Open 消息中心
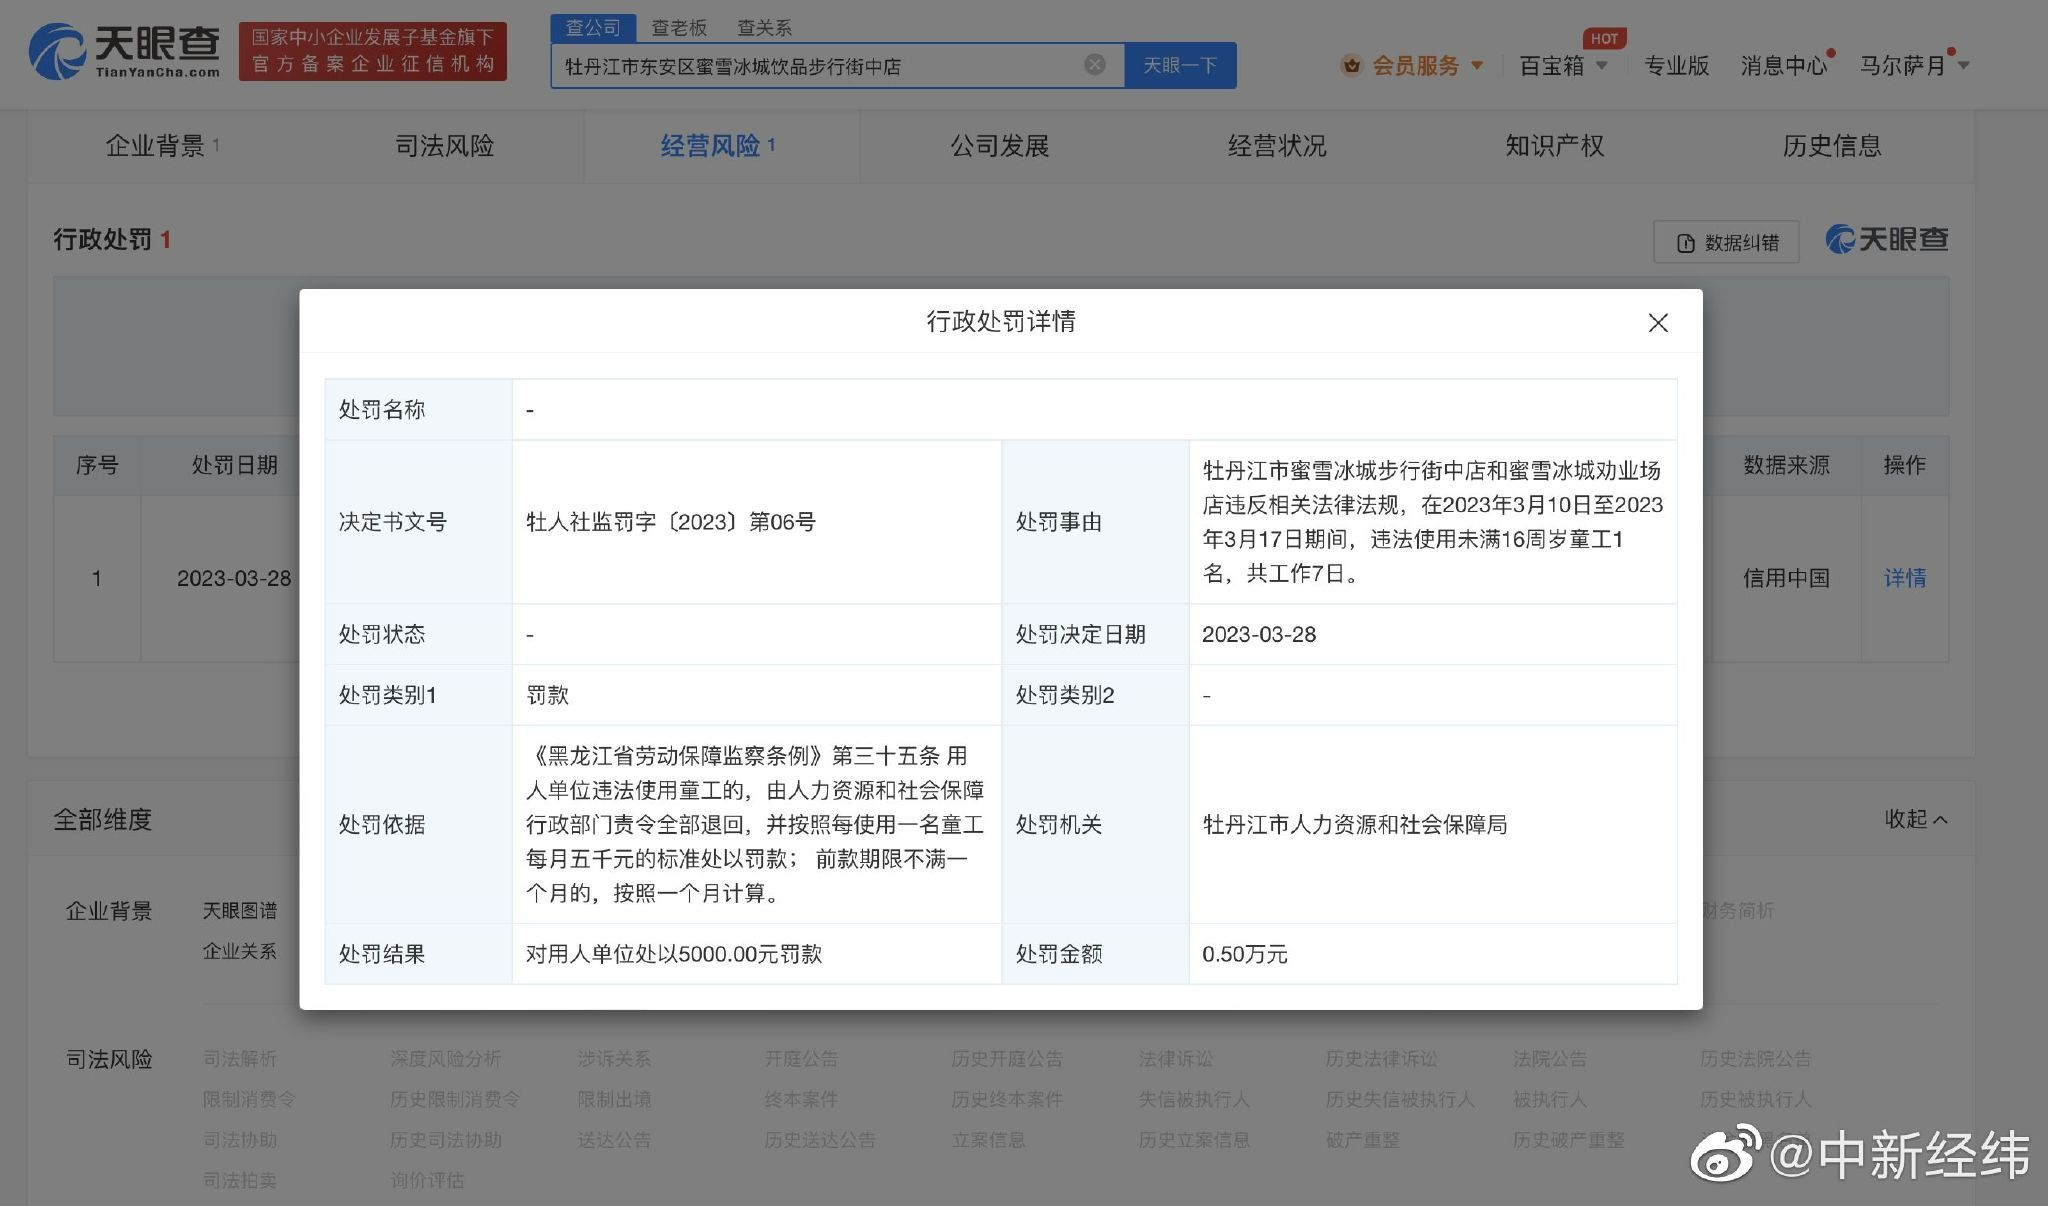This screenshot has height=1206, width=2048. click(x=1784, y=66)
